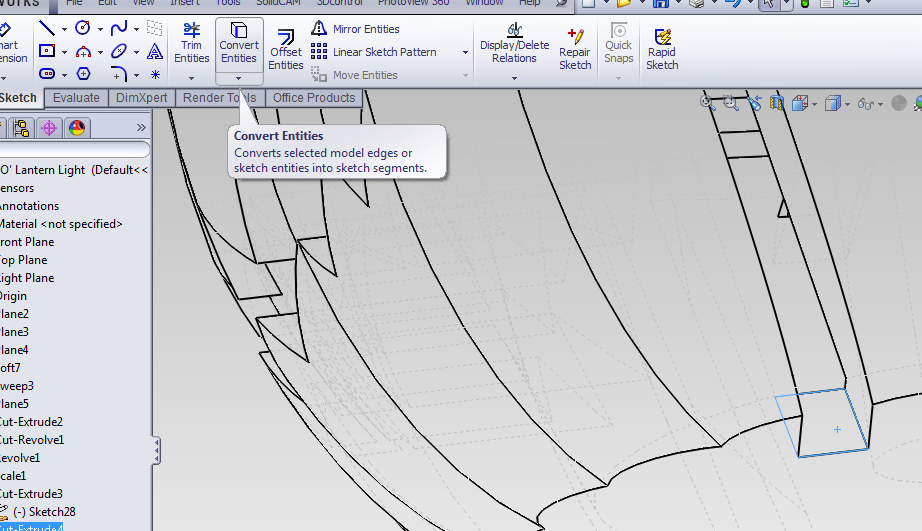Open the Display/Delete Relations dropdown arrow
Image resolution: width=922 pixels, height=531 pixels.
pos(515,78)
